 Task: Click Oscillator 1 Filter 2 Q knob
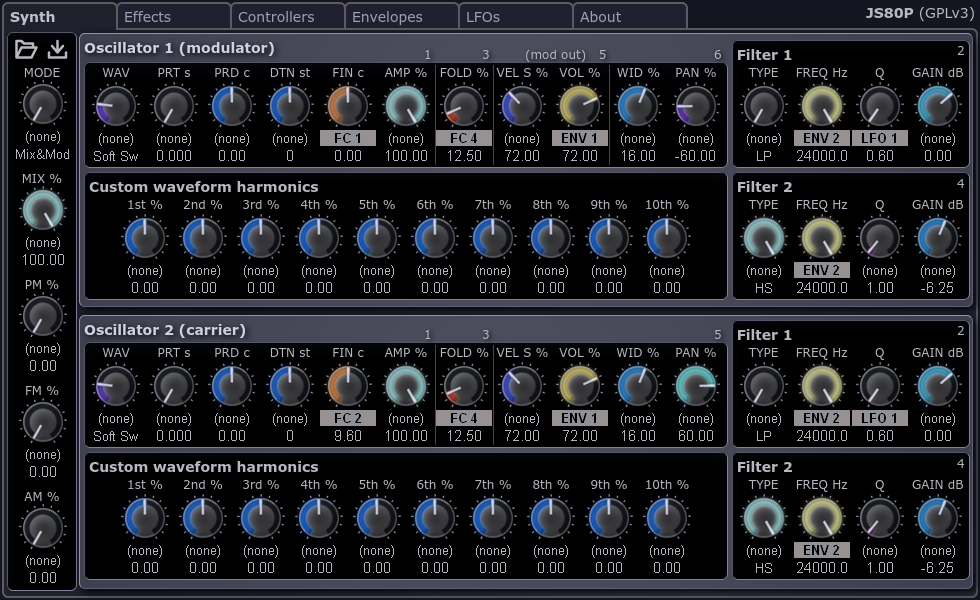(x=879, y=238)
